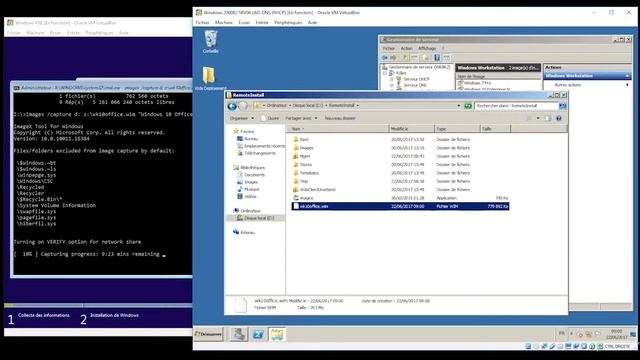Toggle the preview pane icon in explorer
The height and width of the screenshot is (360, 640).
pyautogui.click(x=548, y=118)
